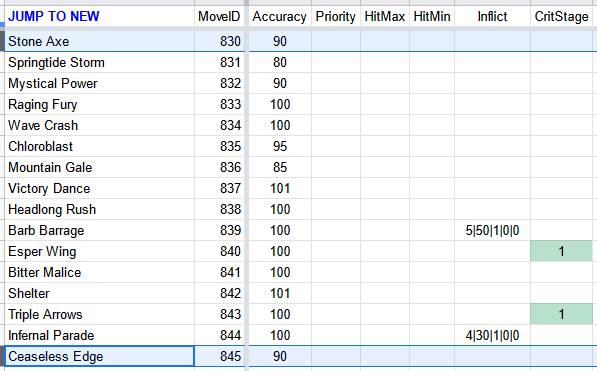Viewport: 597px width, 371px height.
Task: Click MoveID value 835
Action: [230, 146]
